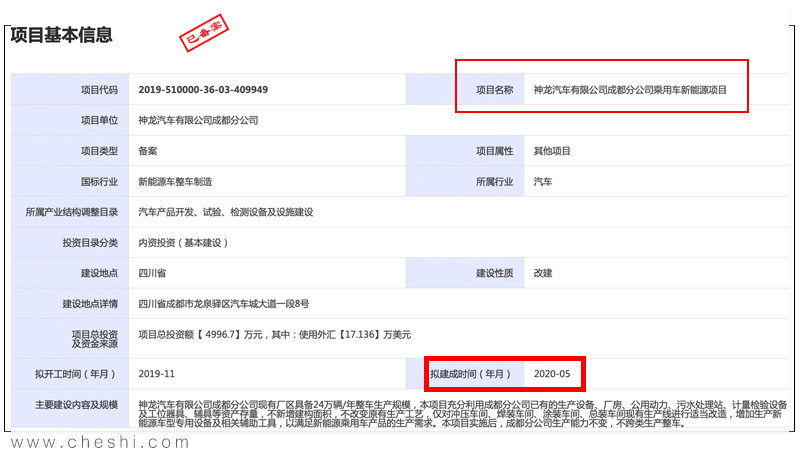
Task: Click the 已备案 red stamp
Action: 204,33
